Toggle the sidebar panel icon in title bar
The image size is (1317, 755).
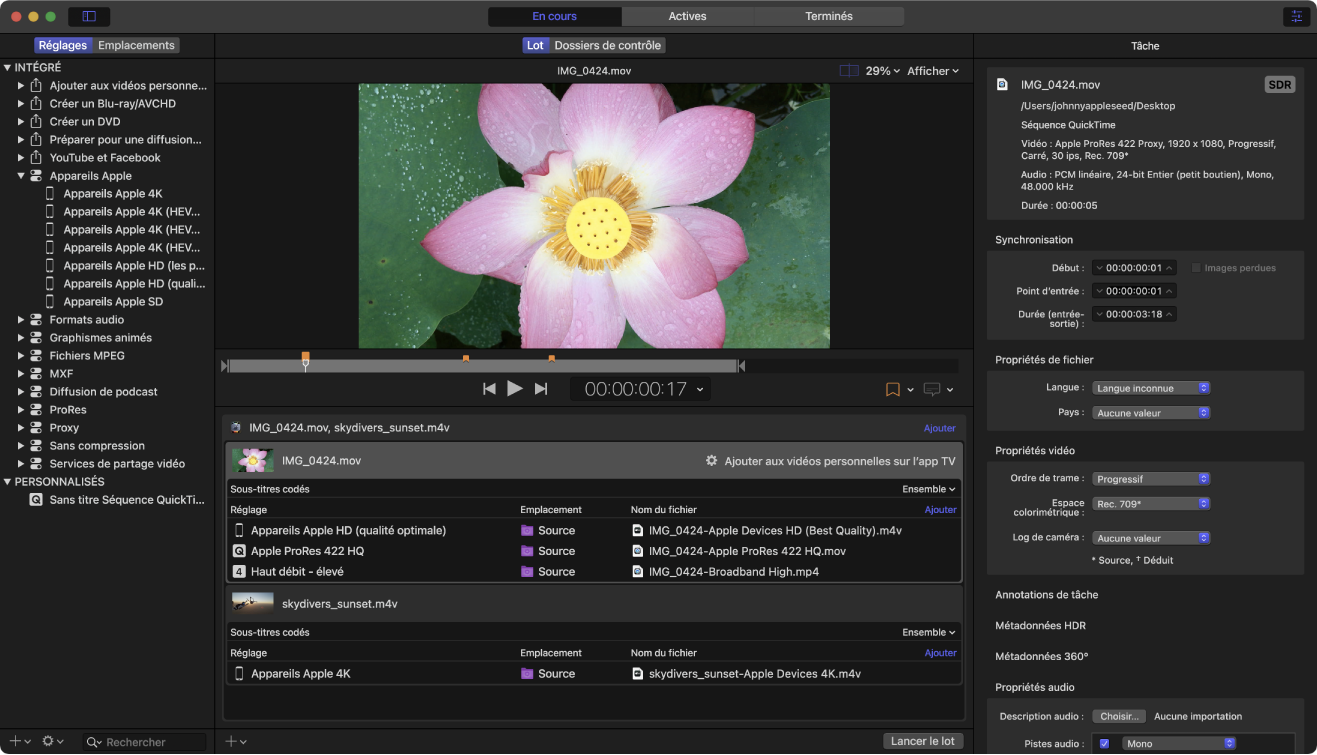(89, 17)
